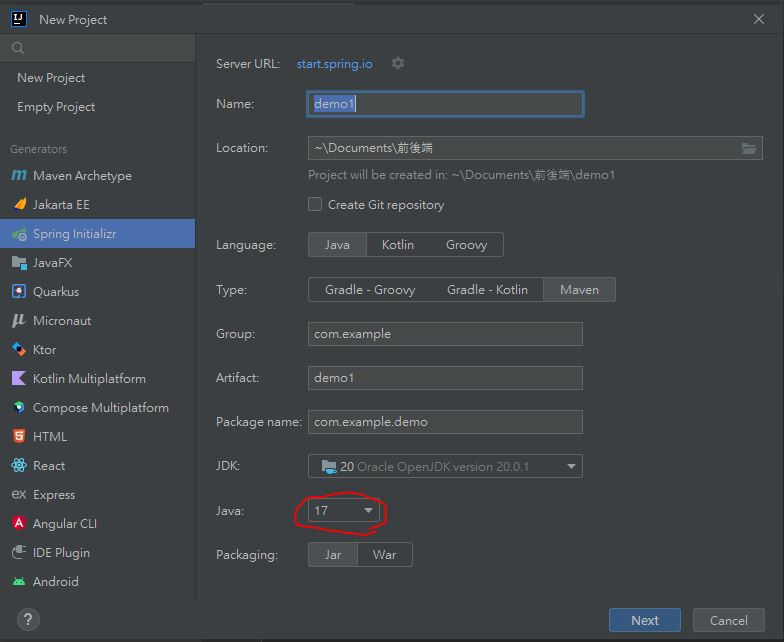Open the Java version dropdown
Viewport: 784px width, 642px height.
(x=344, y=510)
